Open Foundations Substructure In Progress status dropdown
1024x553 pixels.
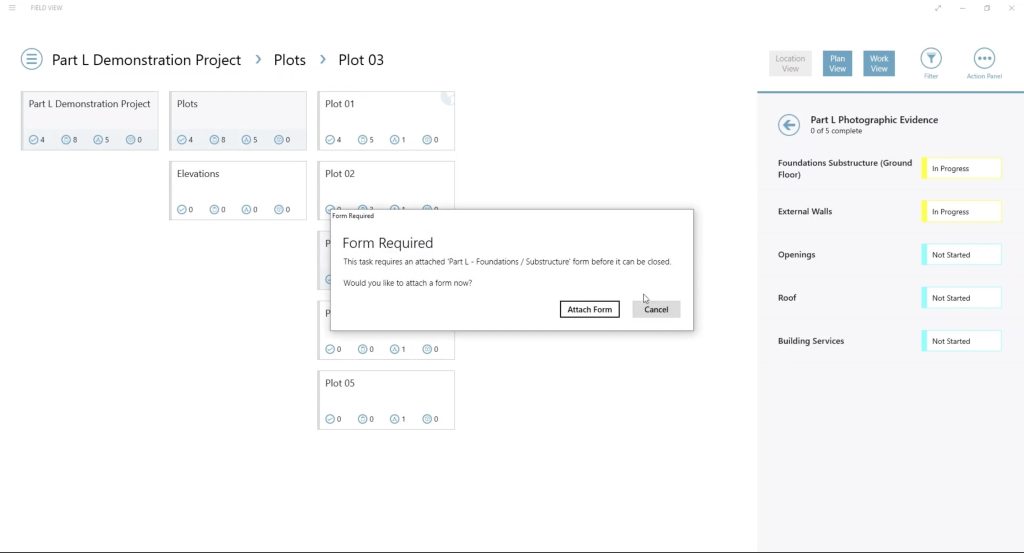pos(962,169)
